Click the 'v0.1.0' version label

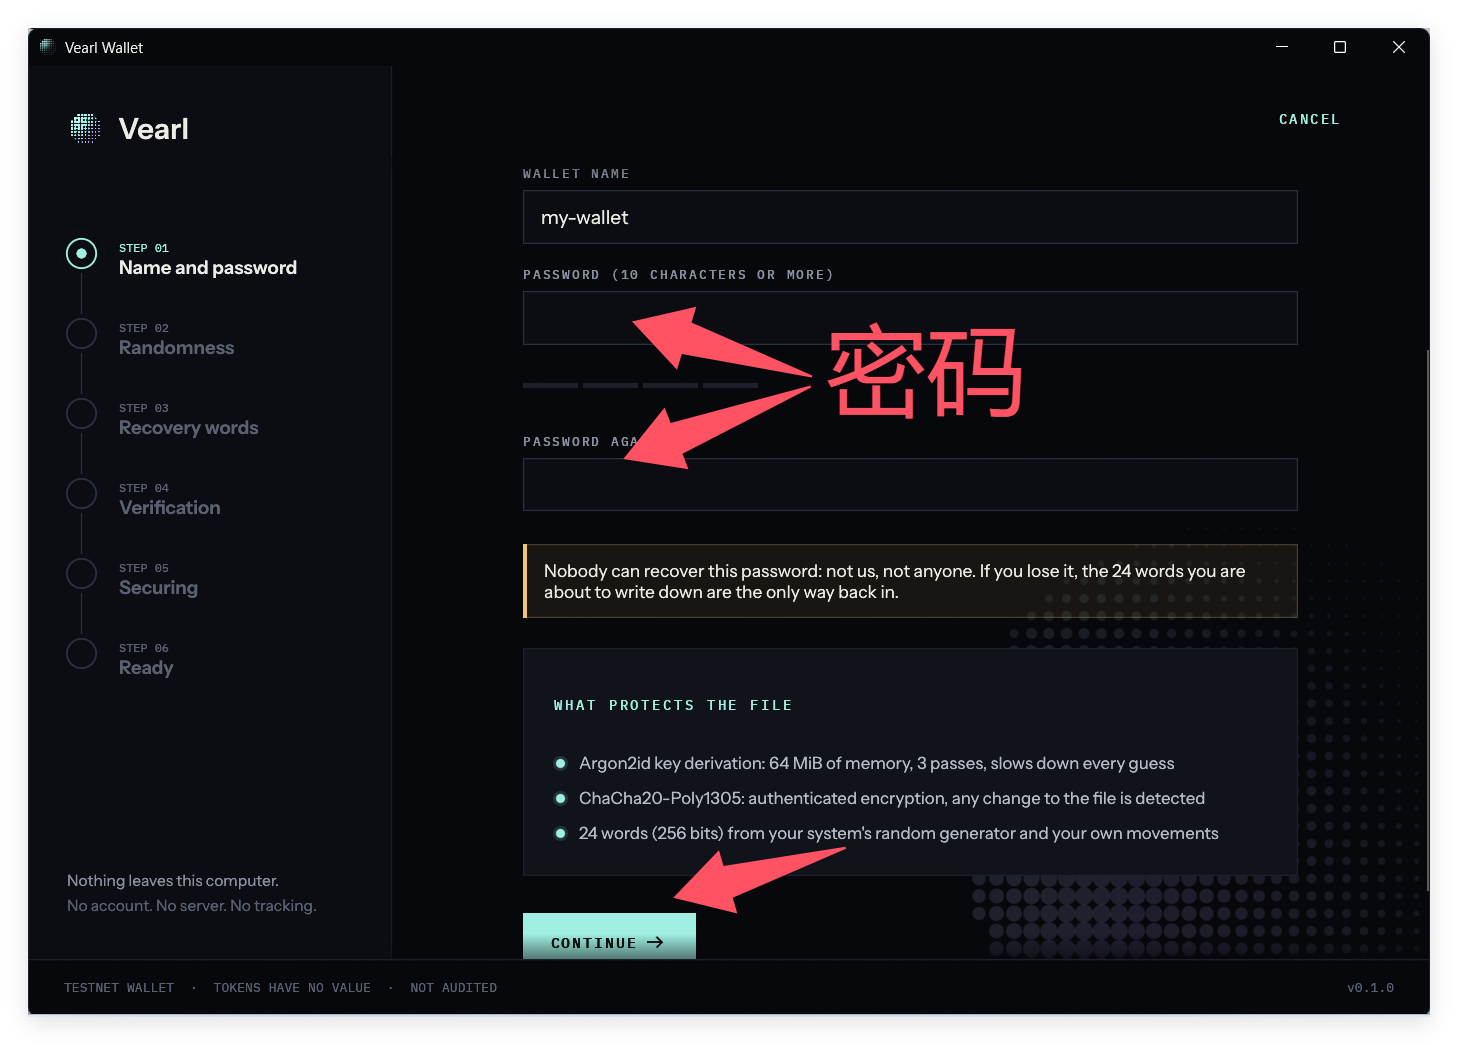tap(1370, 988)
